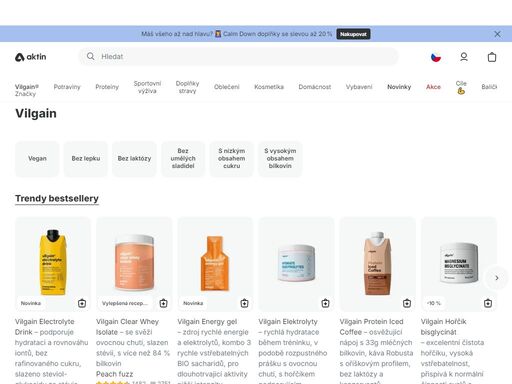Add Vilgain Energy gel to cart
The height and width of the screenshot is (384, 512).
tap(244, 303)
